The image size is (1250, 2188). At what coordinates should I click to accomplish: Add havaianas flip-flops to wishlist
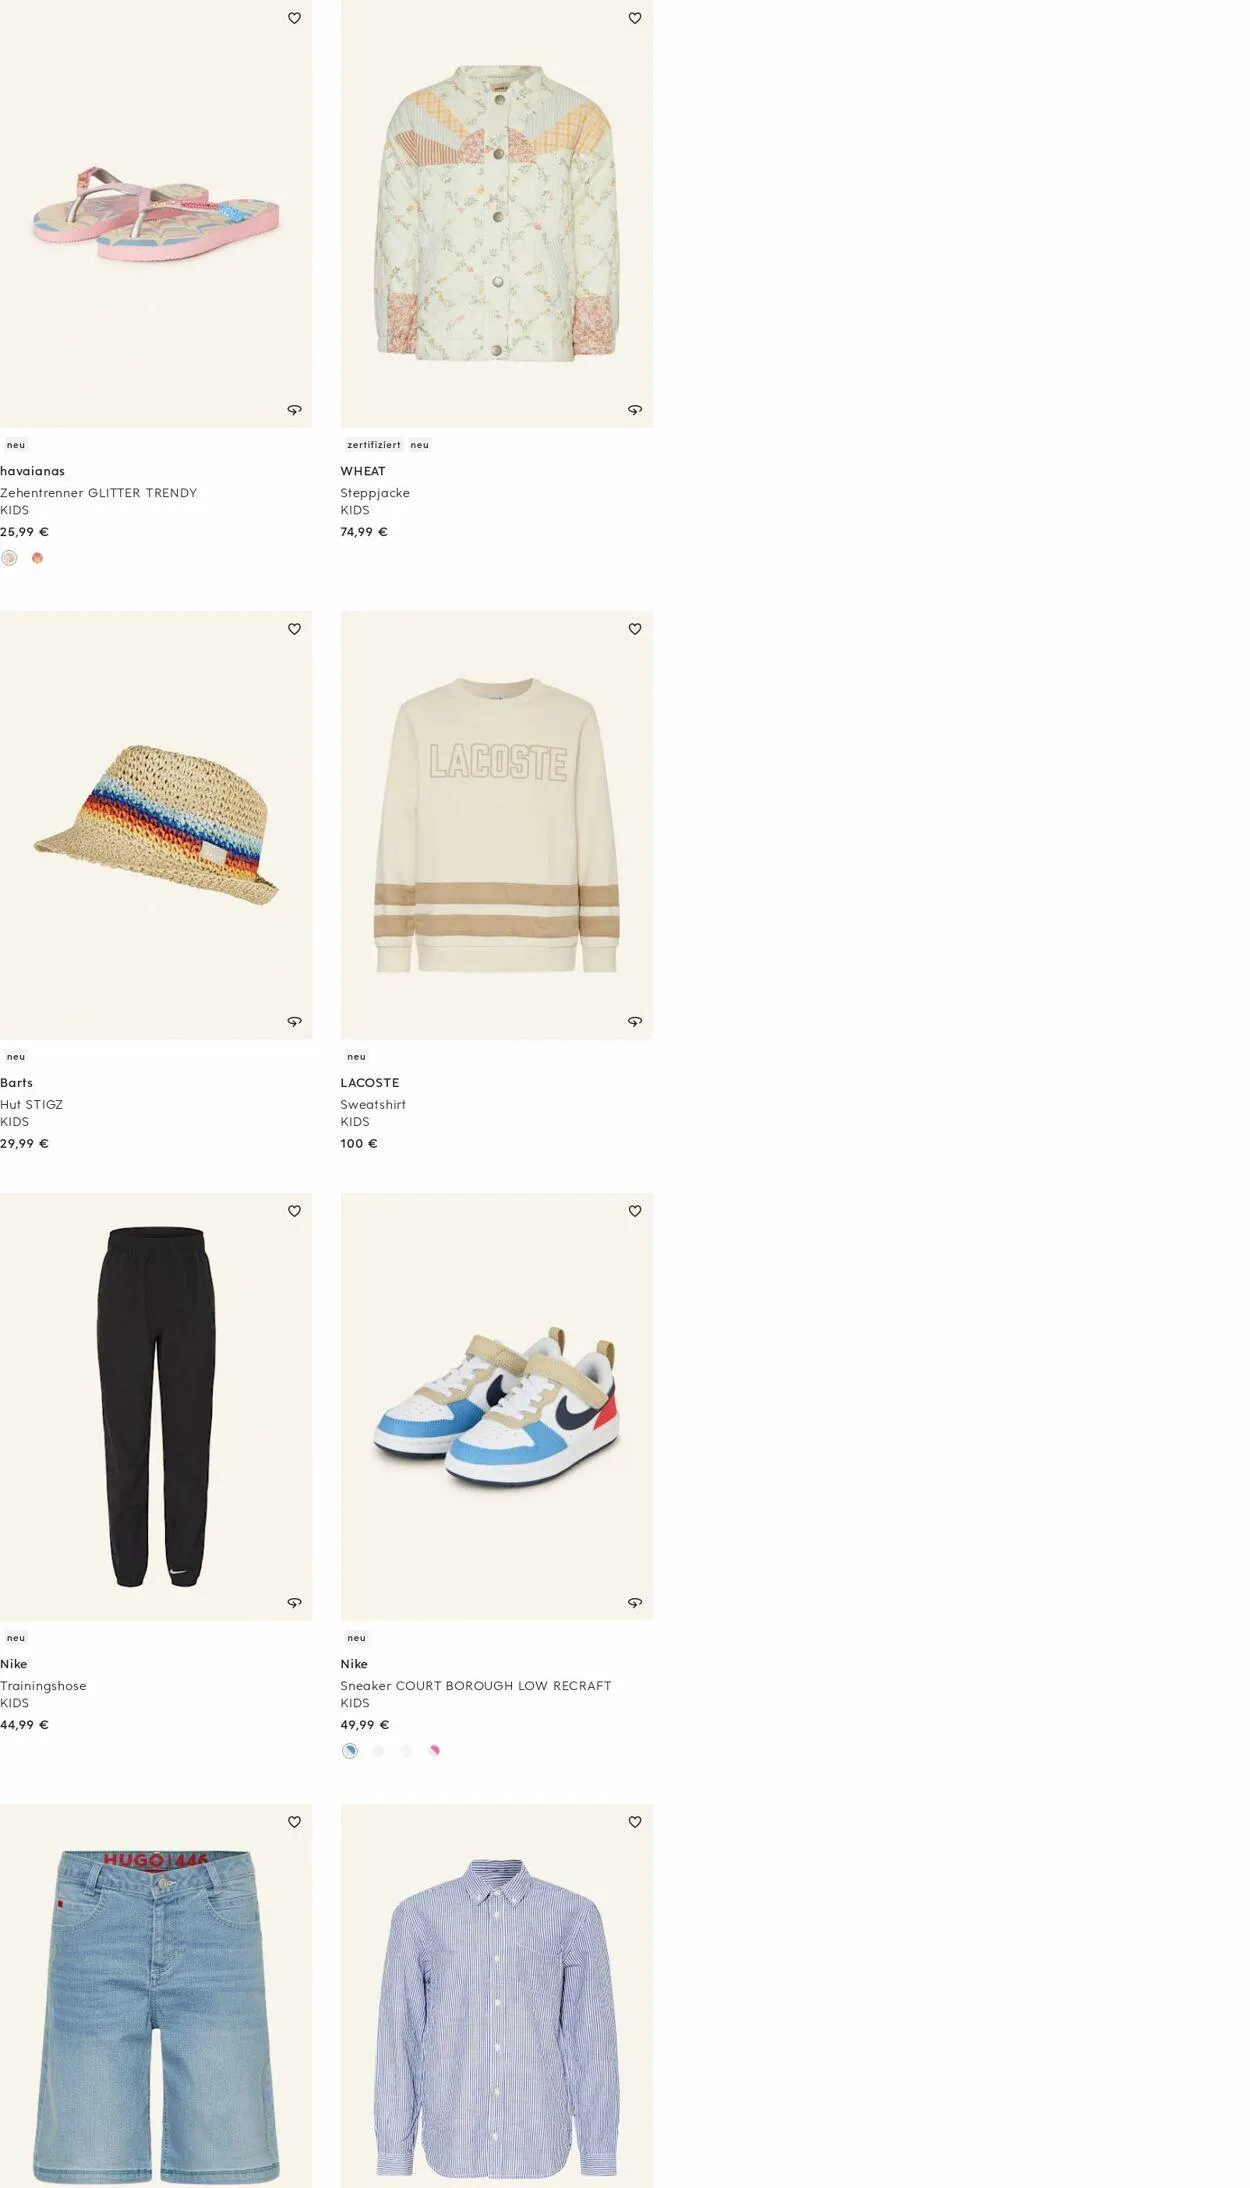coord(294,18)
